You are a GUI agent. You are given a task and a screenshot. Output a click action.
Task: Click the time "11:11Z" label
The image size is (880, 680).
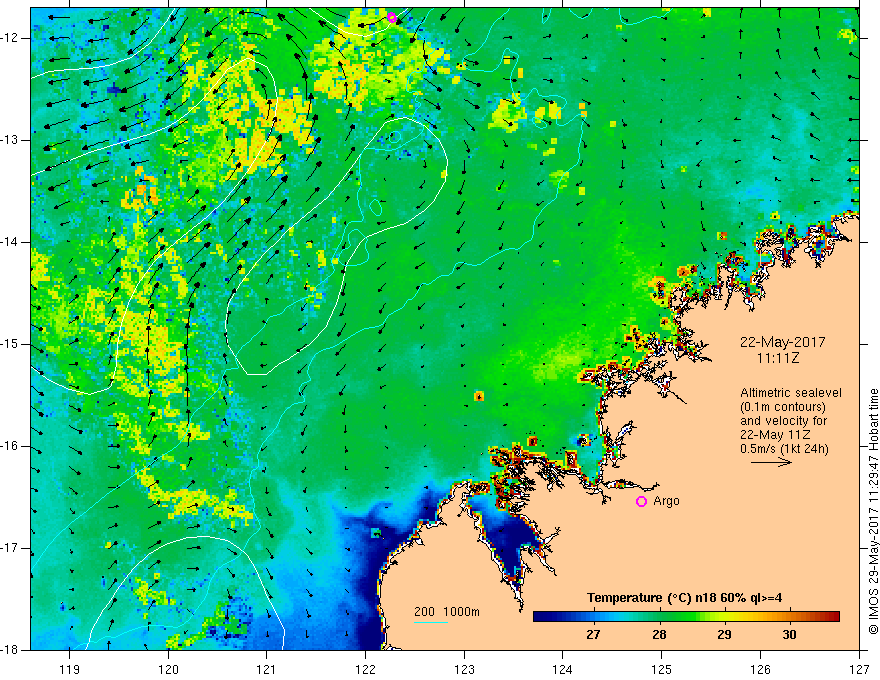pyautogui.click(x=777, y=358)
